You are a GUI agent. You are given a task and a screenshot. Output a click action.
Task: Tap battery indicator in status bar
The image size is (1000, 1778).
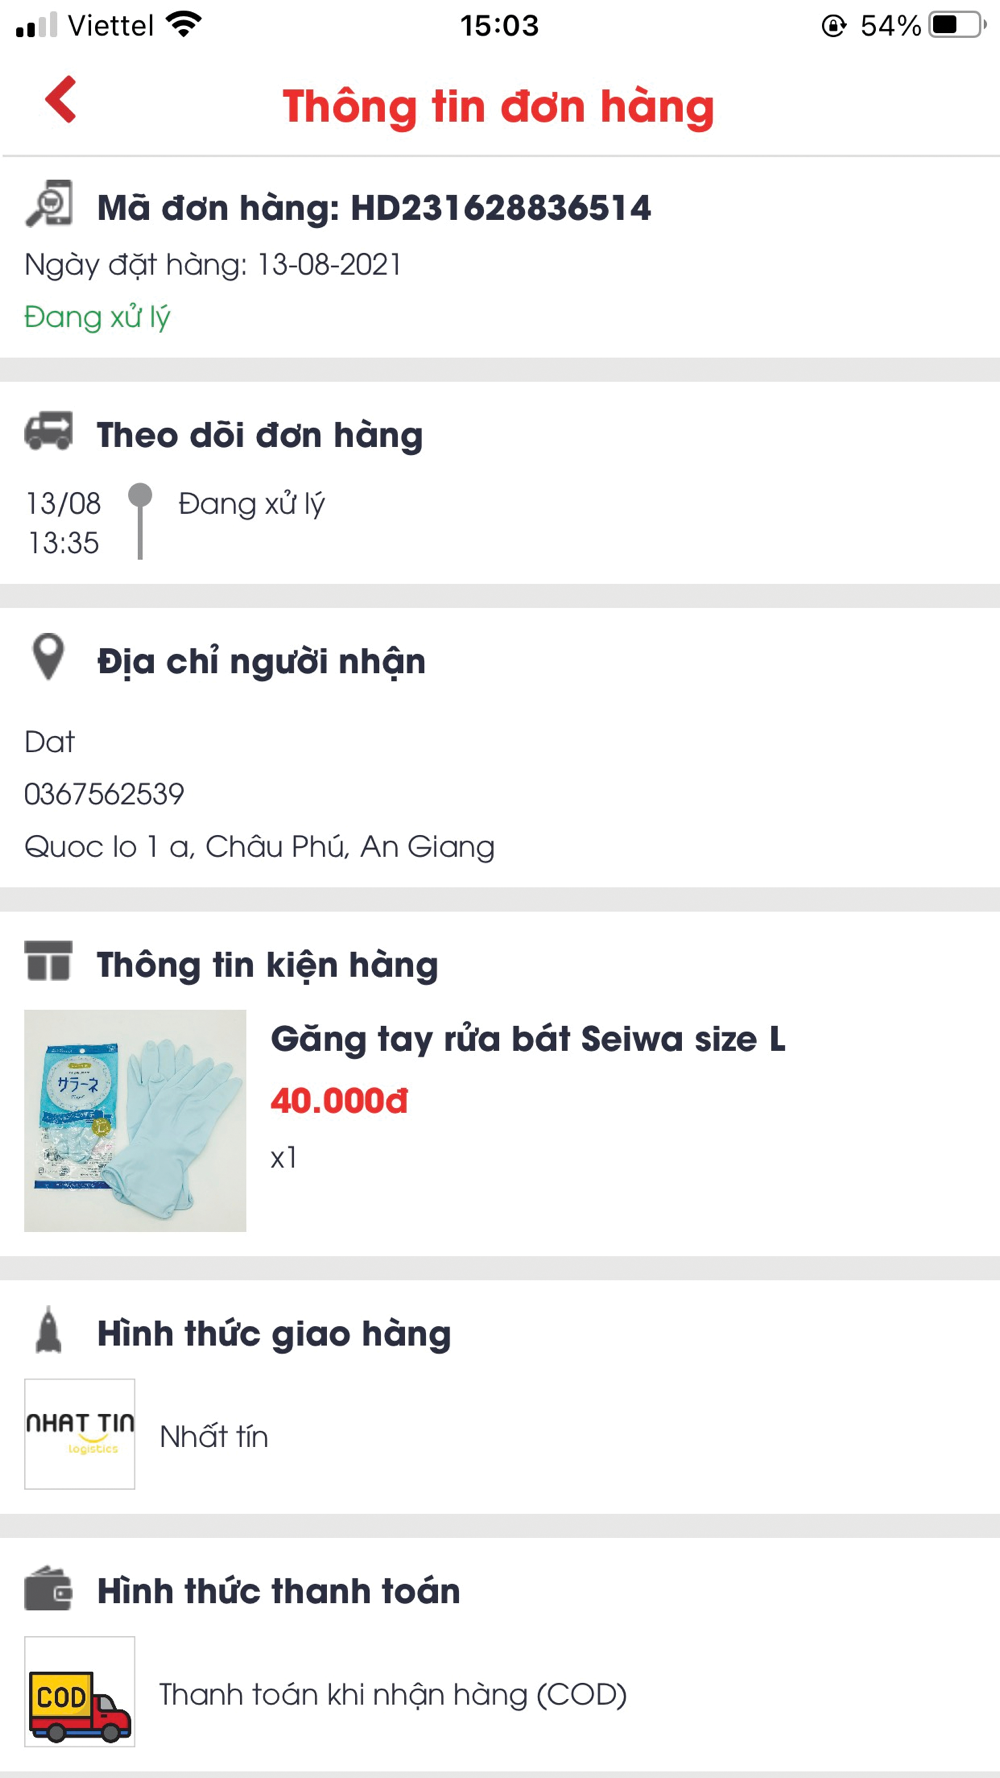point(957,25)
